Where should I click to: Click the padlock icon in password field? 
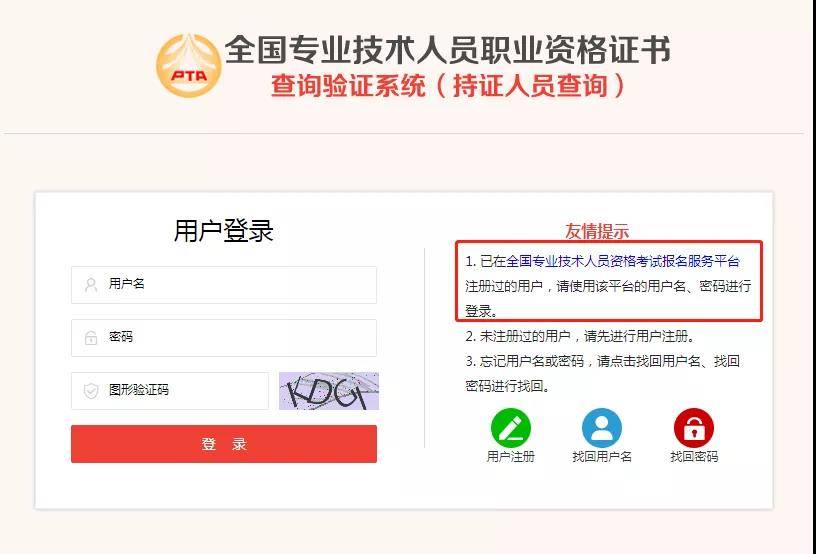(91, 338)
